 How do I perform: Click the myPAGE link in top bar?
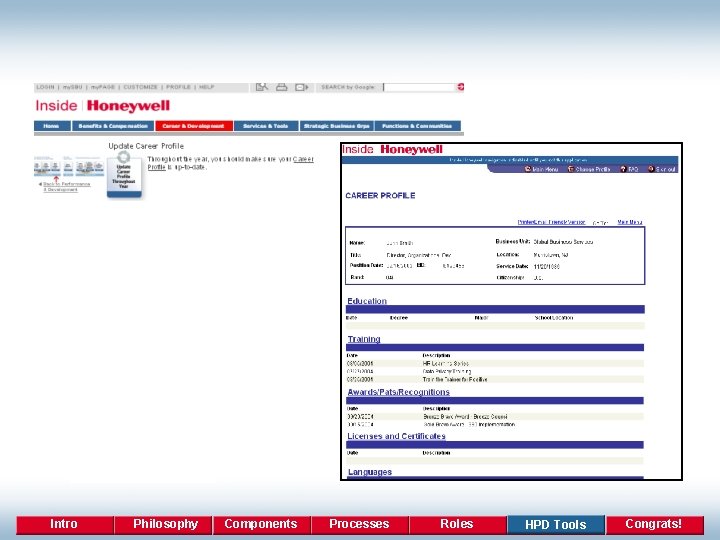[103, 87]
